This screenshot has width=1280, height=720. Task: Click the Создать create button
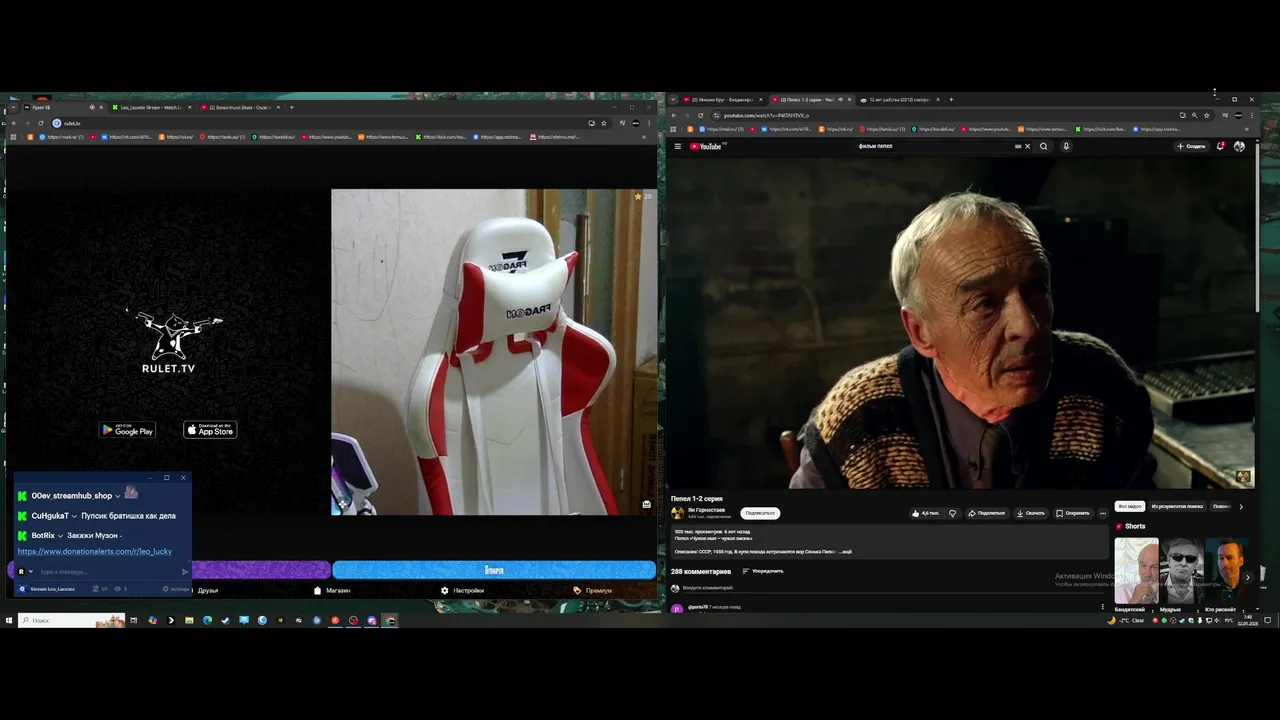point(1191,146)
